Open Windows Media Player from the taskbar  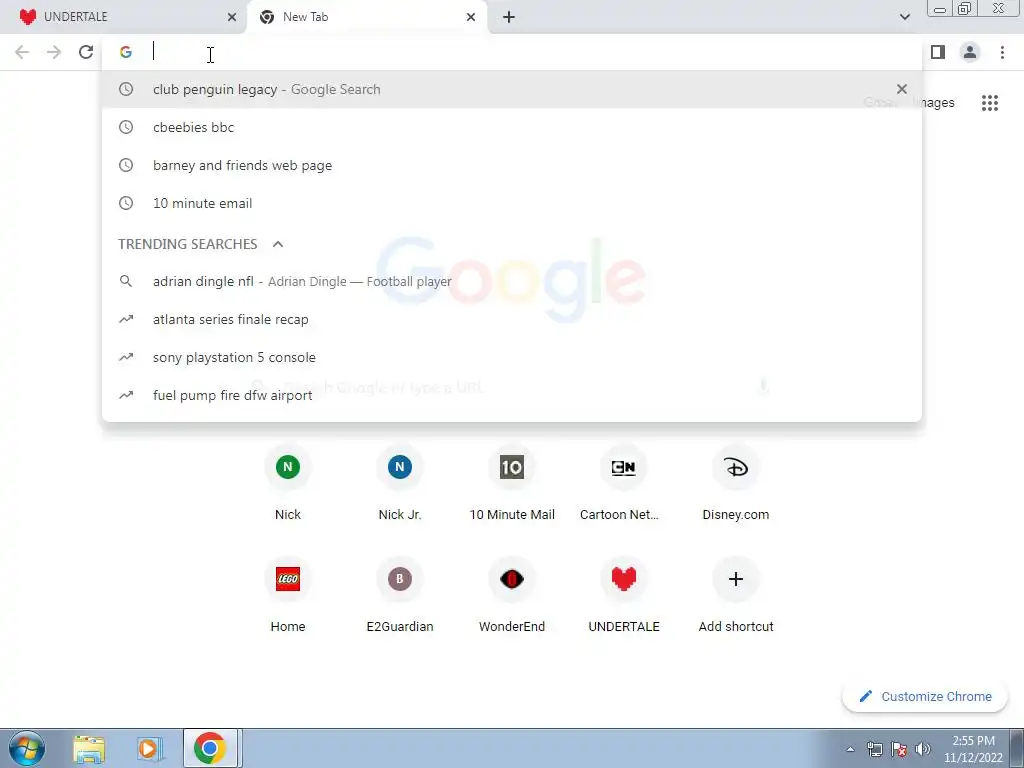150,748
